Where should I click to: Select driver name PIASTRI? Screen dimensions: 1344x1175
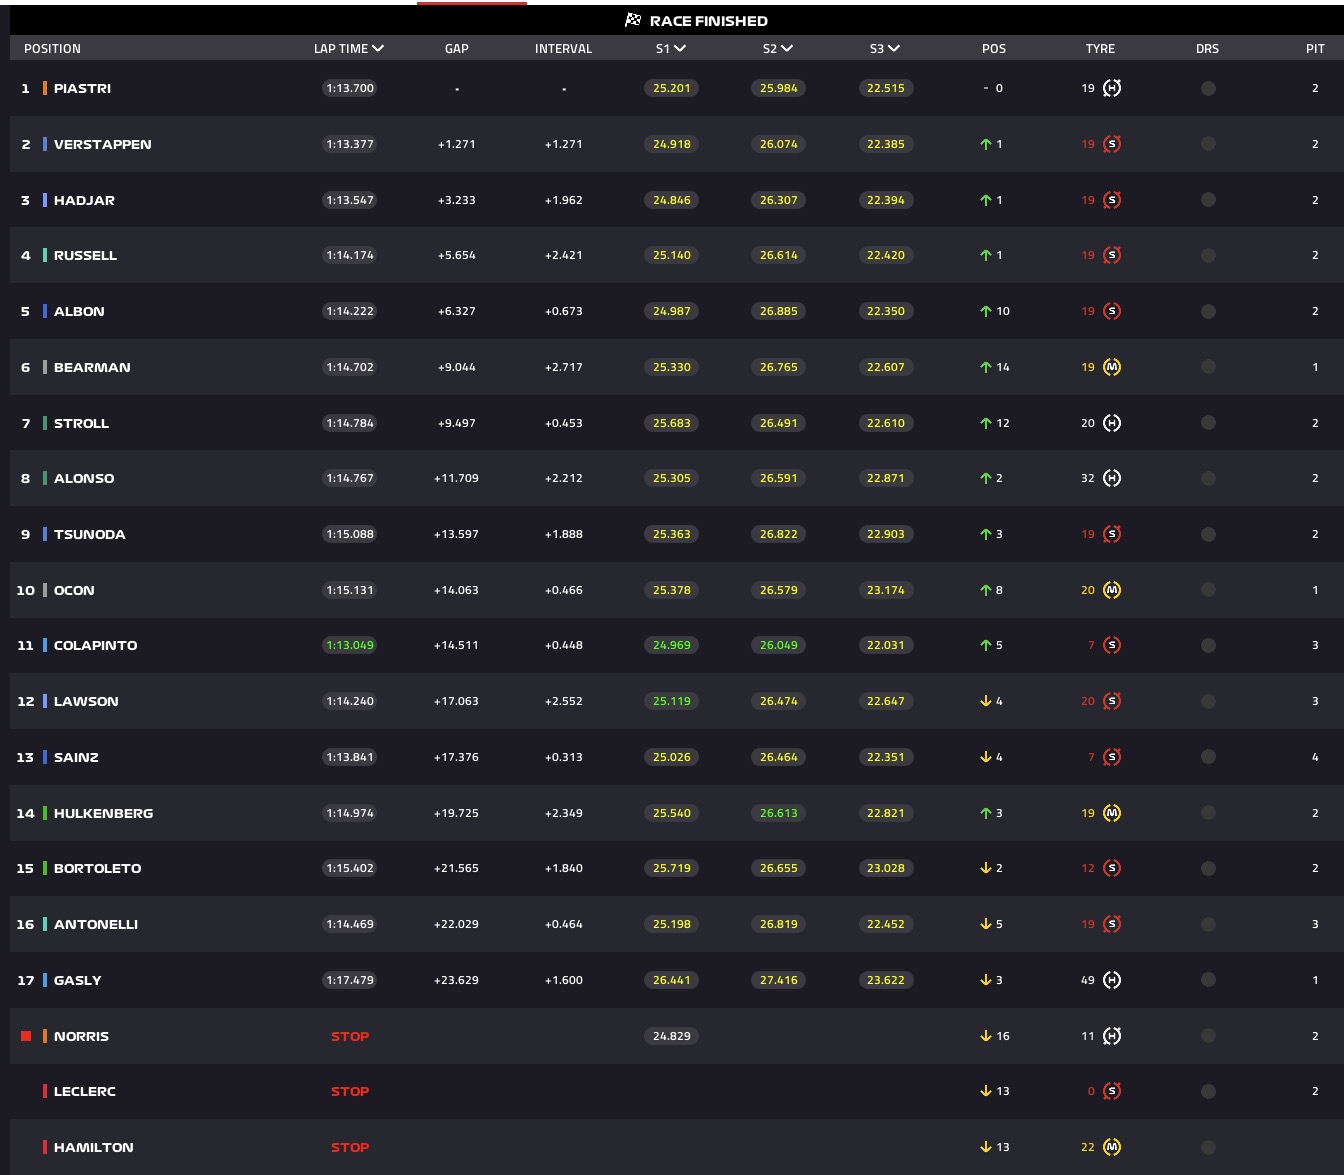pos(82,88)
